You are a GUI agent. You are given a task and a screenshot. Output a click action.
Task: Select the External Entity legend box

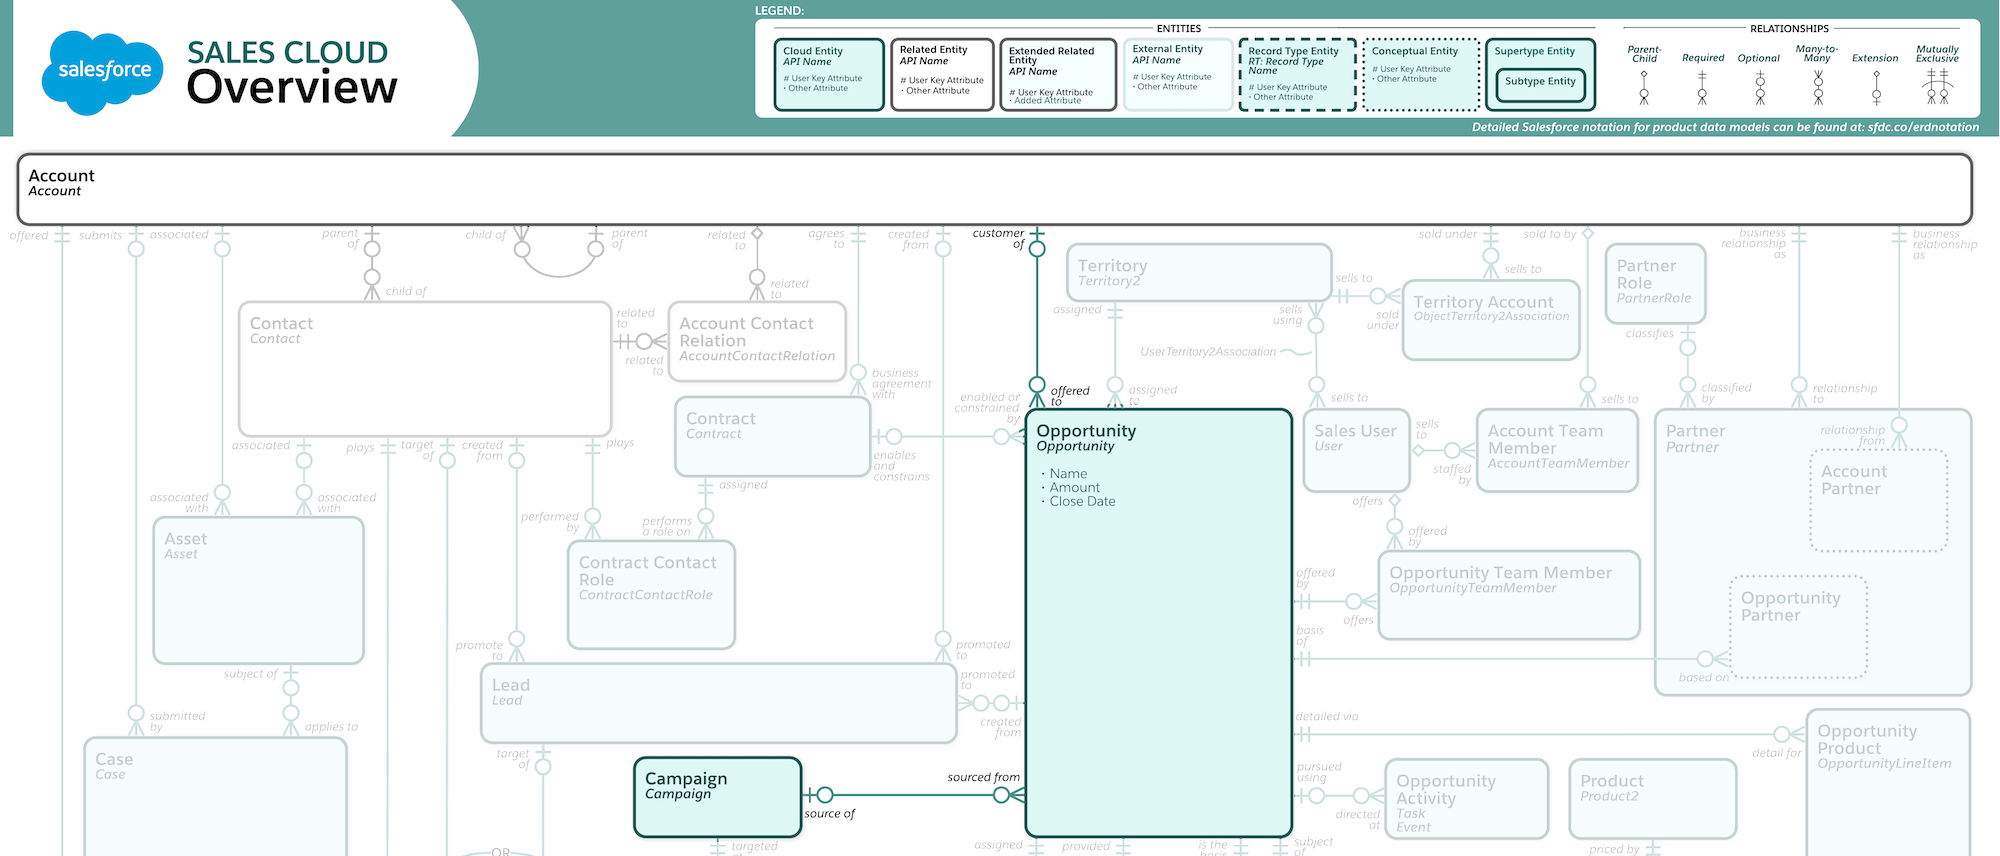pos(1178,74)
